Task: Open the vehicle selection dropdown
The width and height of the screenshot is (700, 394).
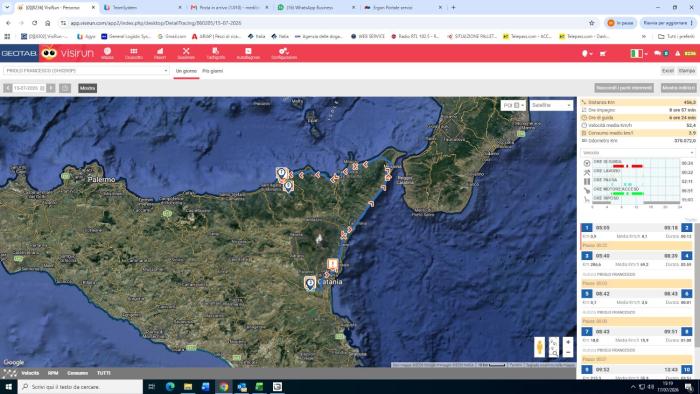Action: pos(86,71)
